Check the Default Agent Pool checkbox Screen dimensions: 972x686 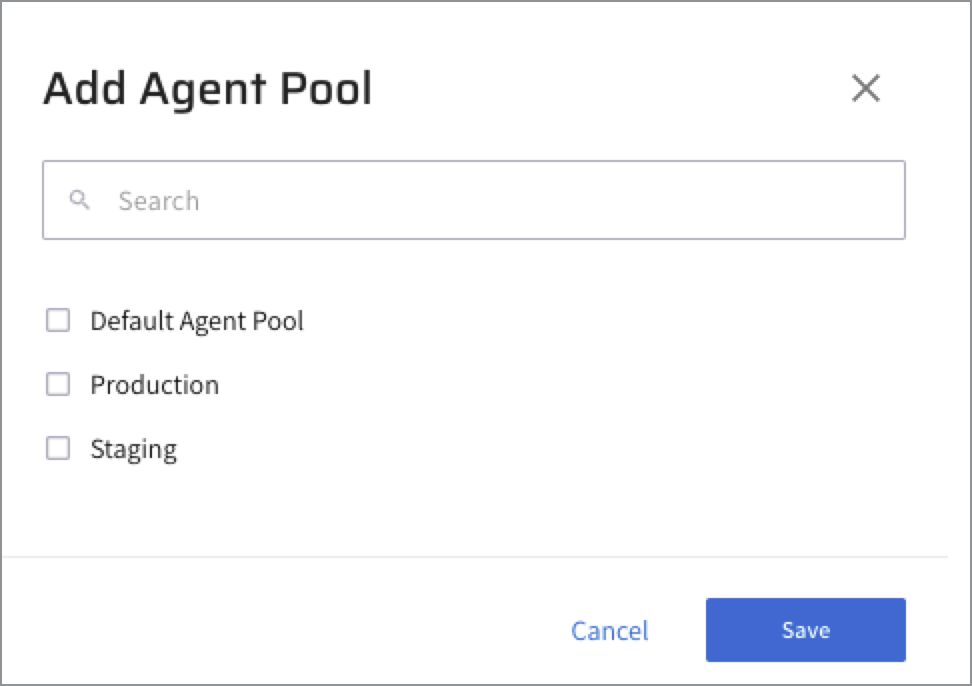click(59, 321)
